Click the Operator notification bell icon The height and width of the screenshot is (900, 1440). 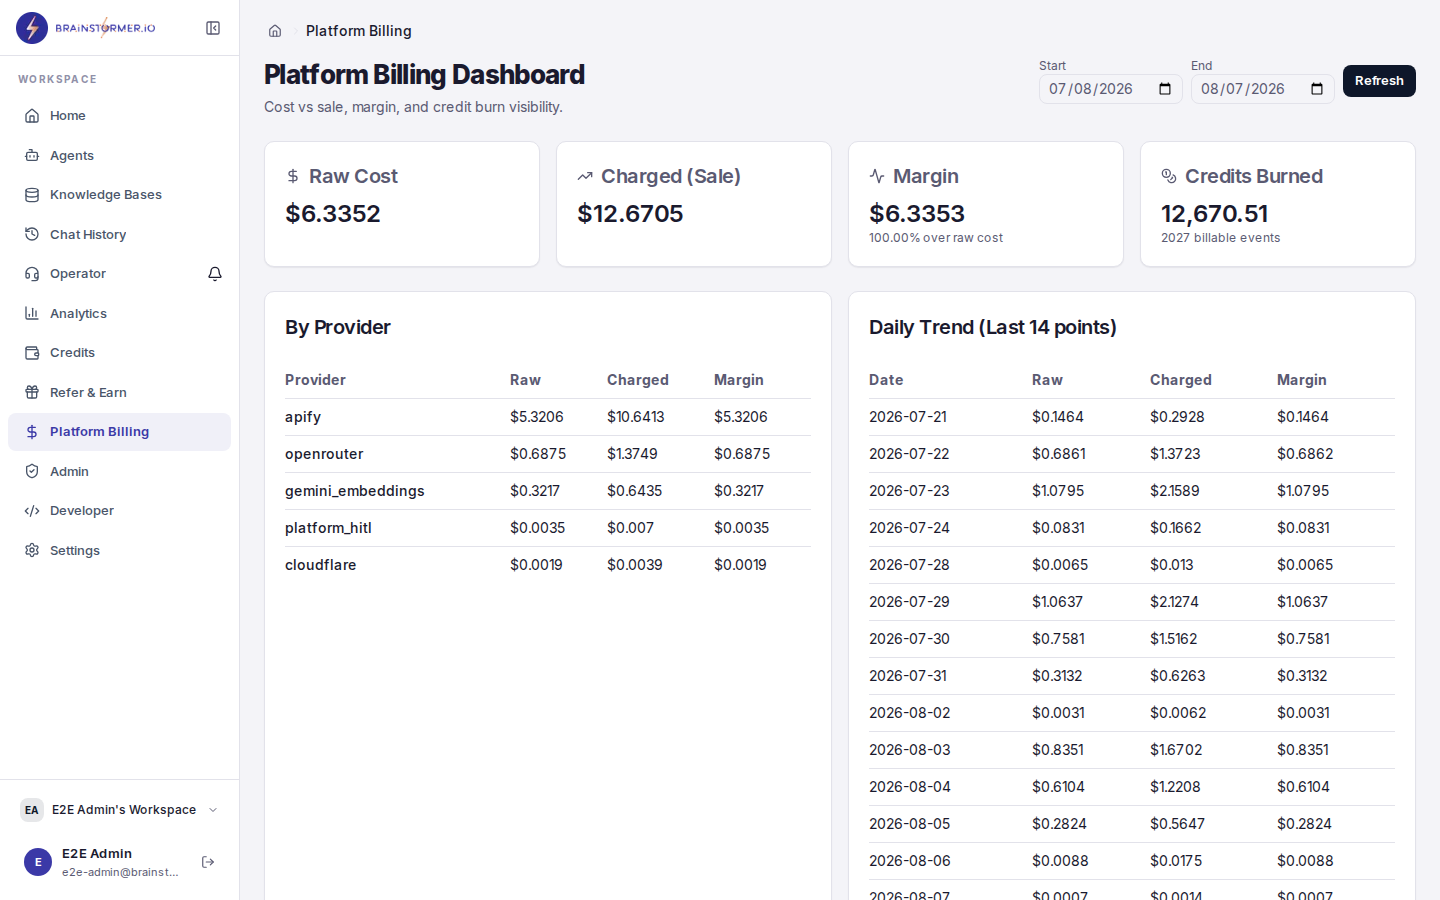215,274
